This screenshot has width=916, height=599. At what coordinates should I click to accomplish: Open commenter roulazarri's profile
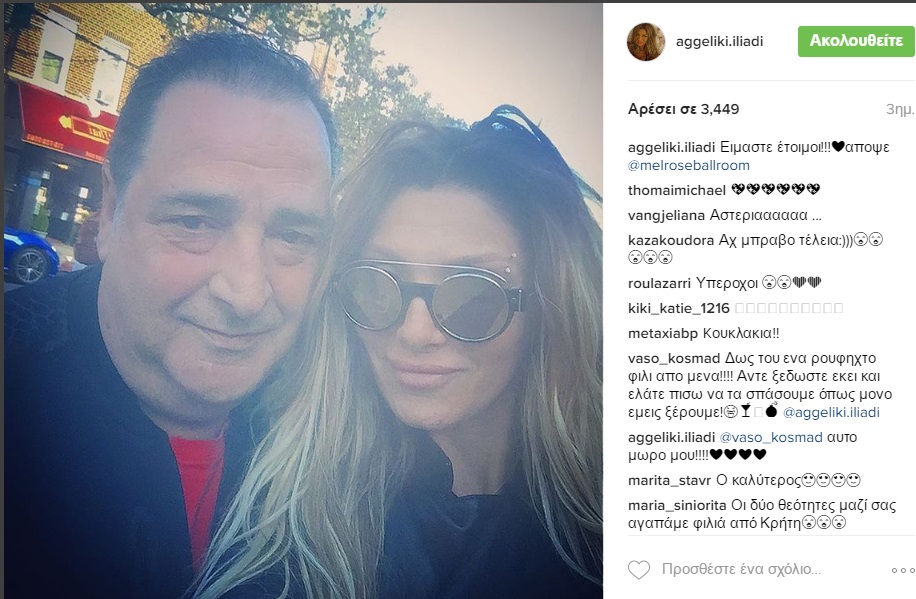click(x=659, y=283)
